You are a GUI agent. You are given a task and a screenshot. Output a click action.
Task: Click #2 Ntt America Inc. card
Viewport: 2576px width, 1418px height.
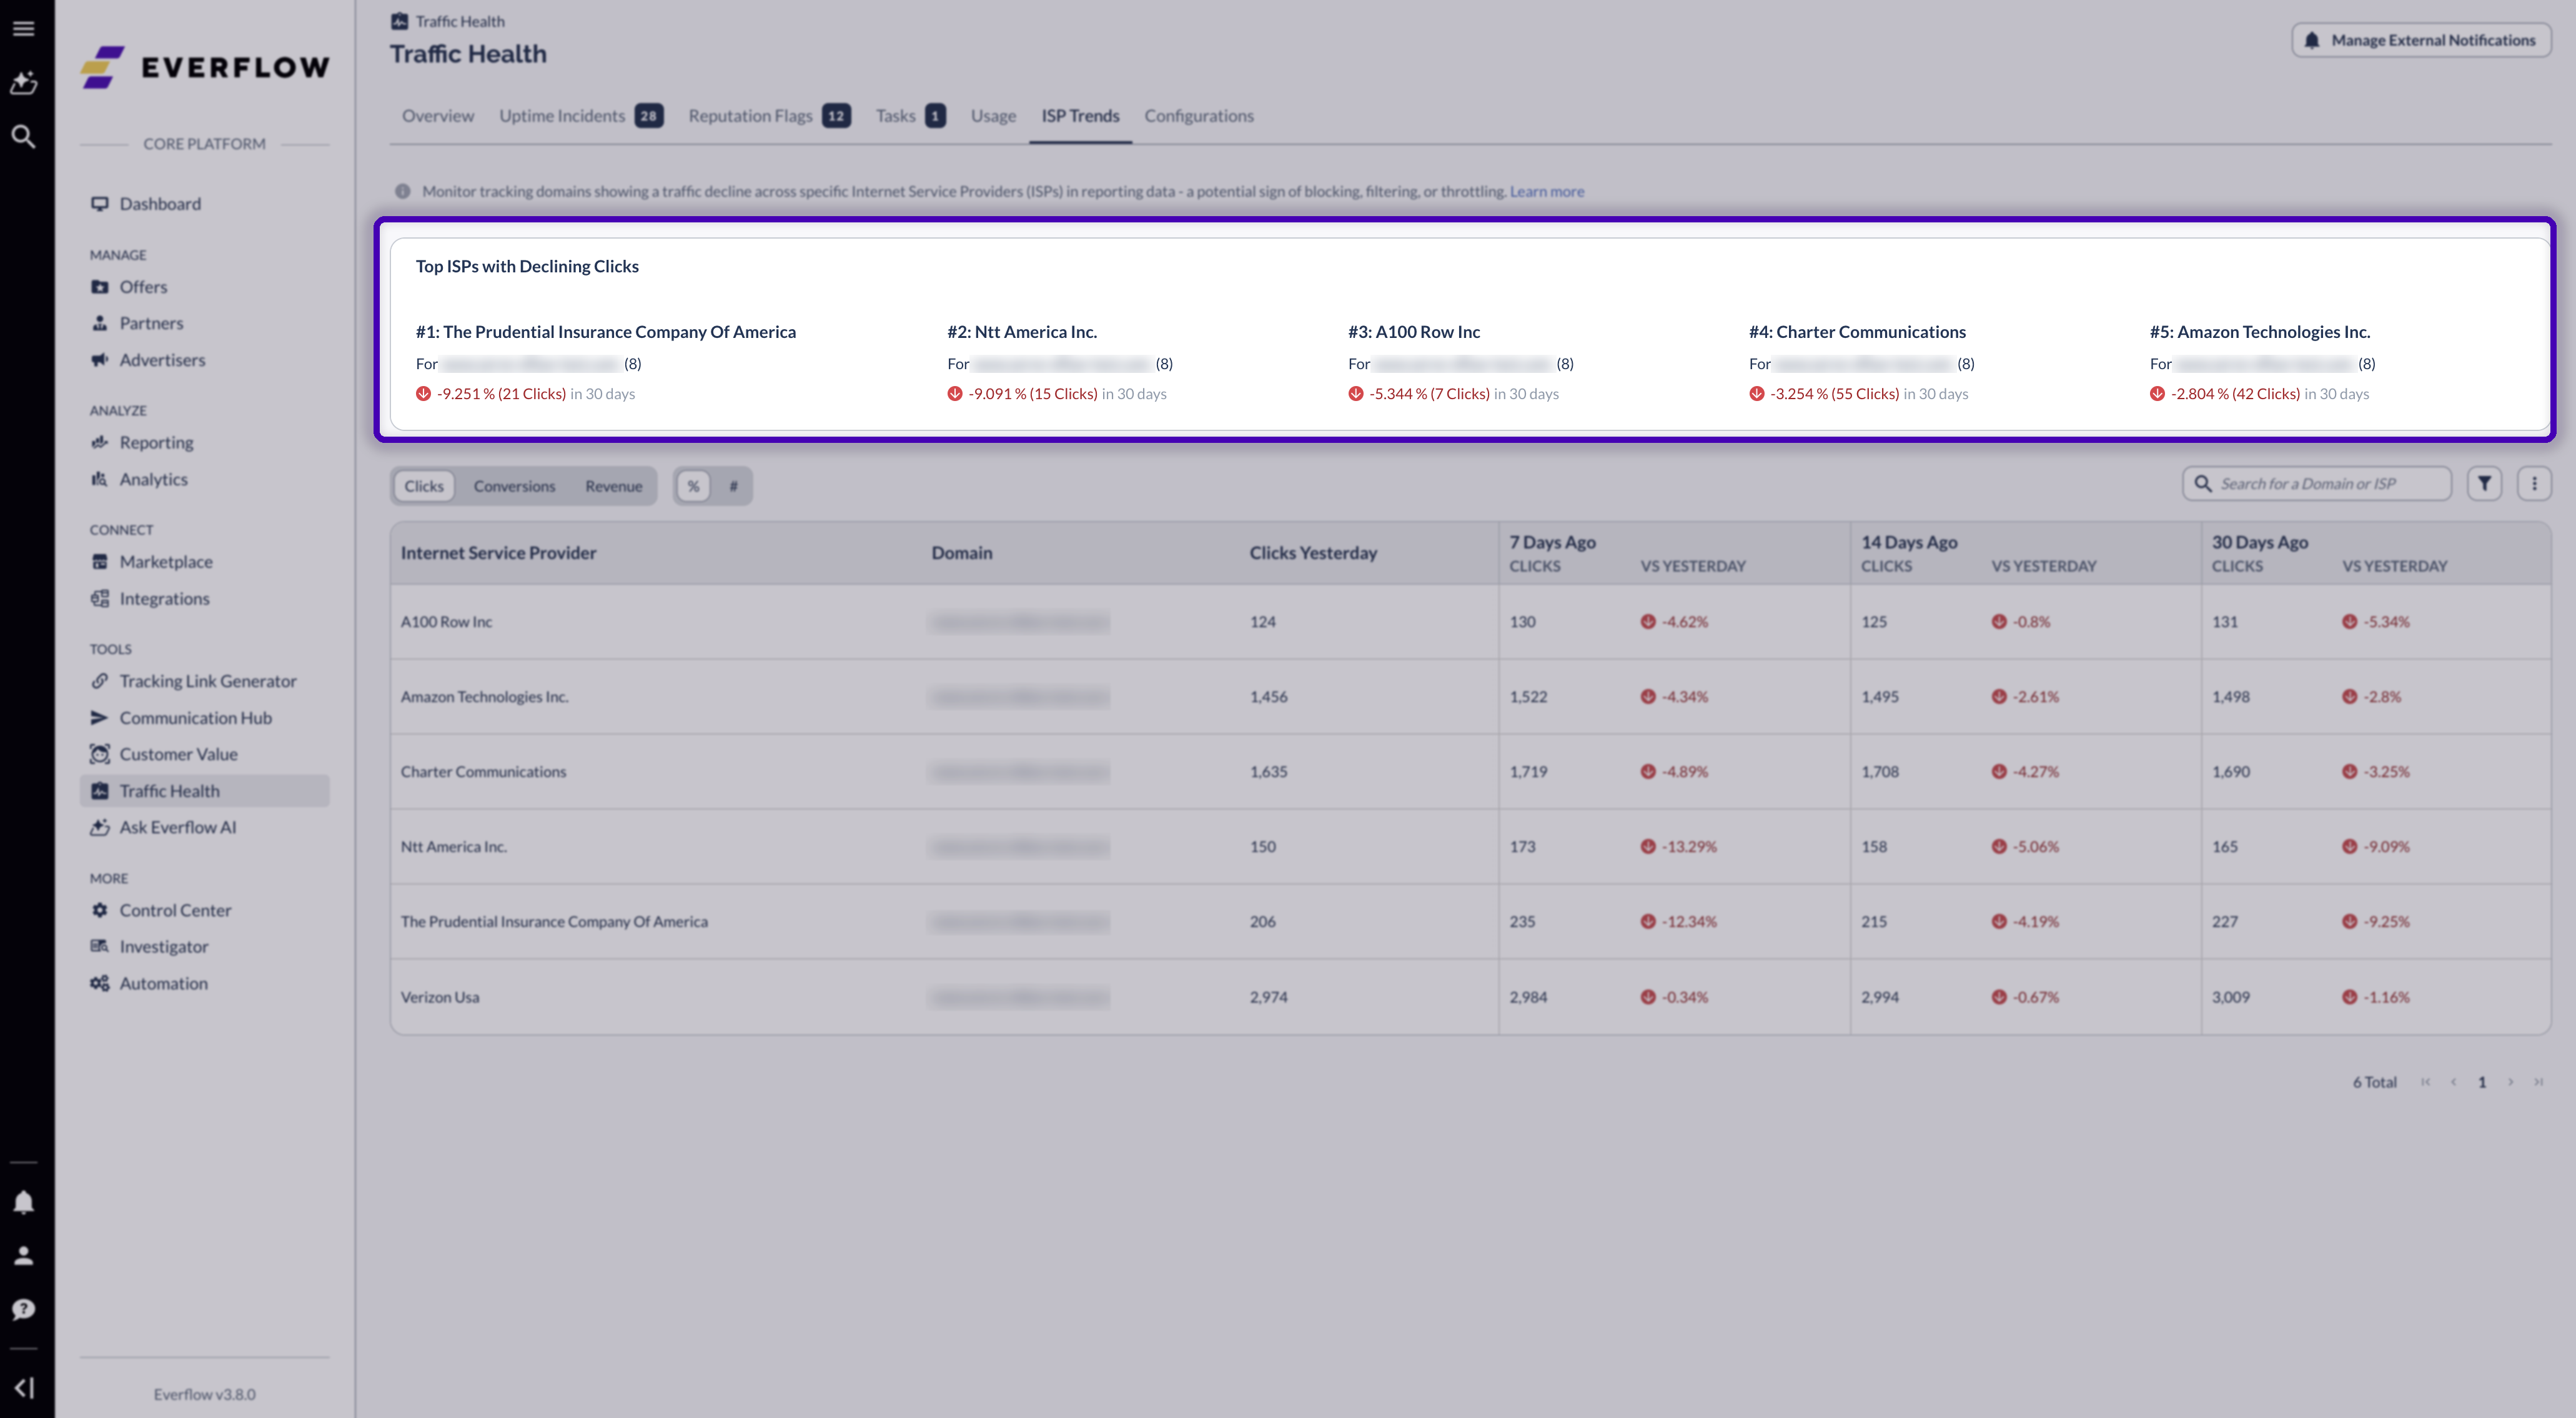(1060, 362)
